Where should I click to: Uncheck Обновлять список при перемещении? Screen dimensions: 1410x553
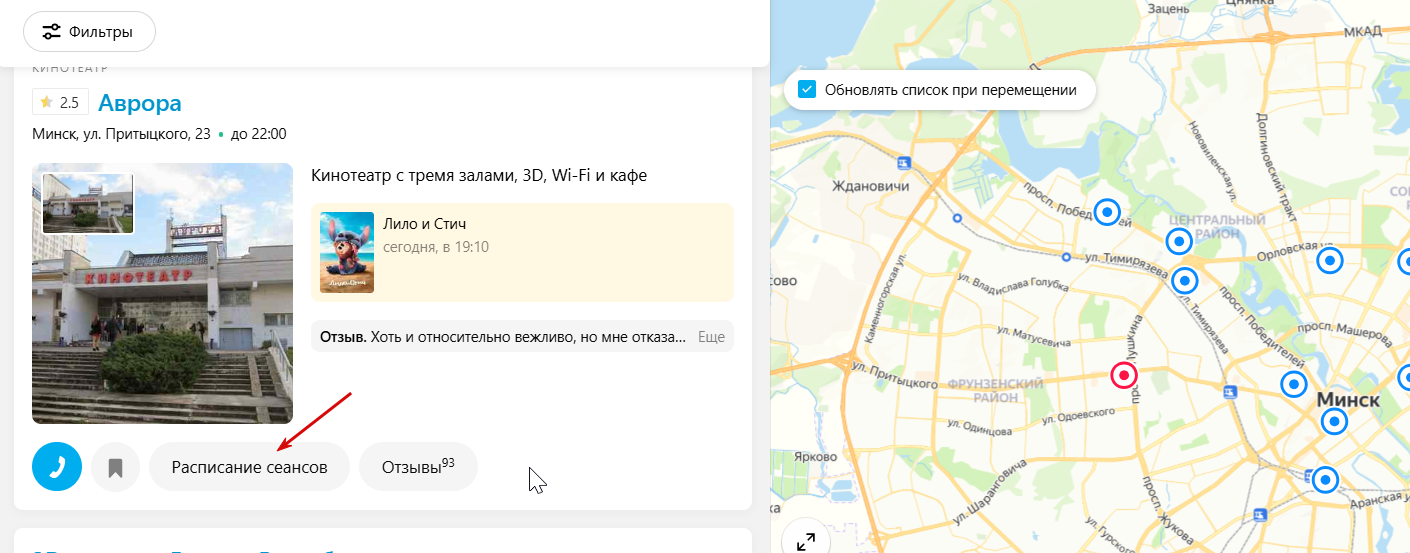coord(807,90)
